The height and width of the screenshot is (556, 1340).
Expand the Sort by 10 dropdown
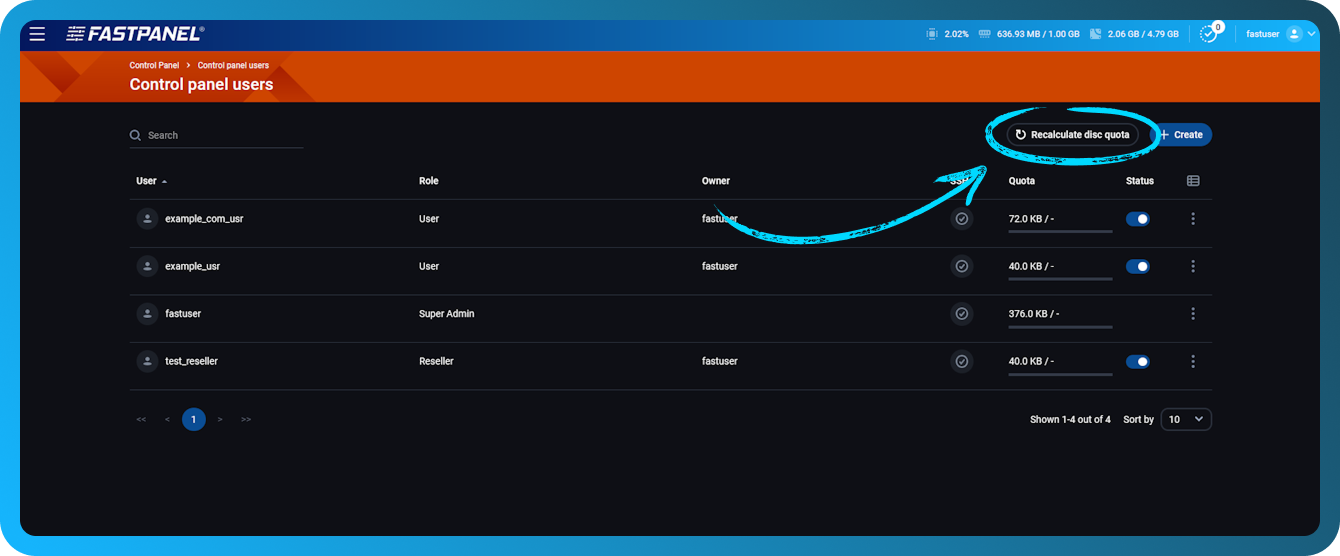click(1186, 420)
